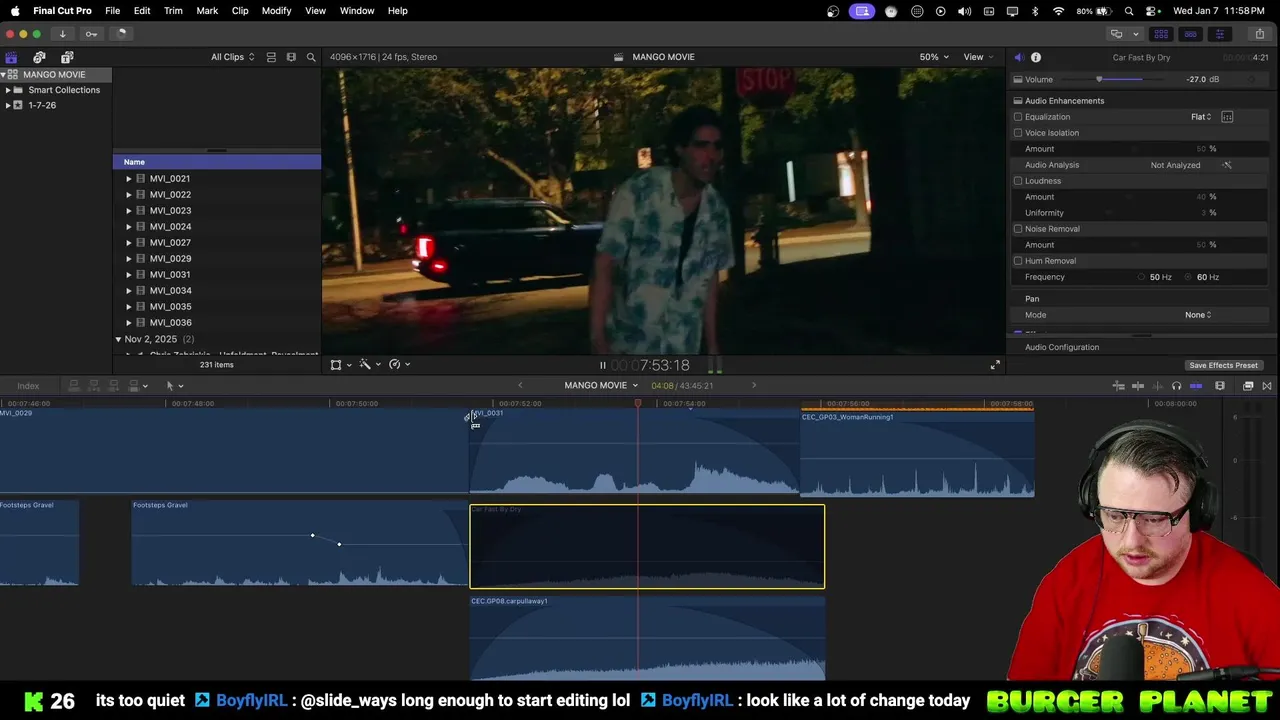Select the 60 Hz frequency radio button
This screenshot has height=720, width=1280.
click(1189, 277)
